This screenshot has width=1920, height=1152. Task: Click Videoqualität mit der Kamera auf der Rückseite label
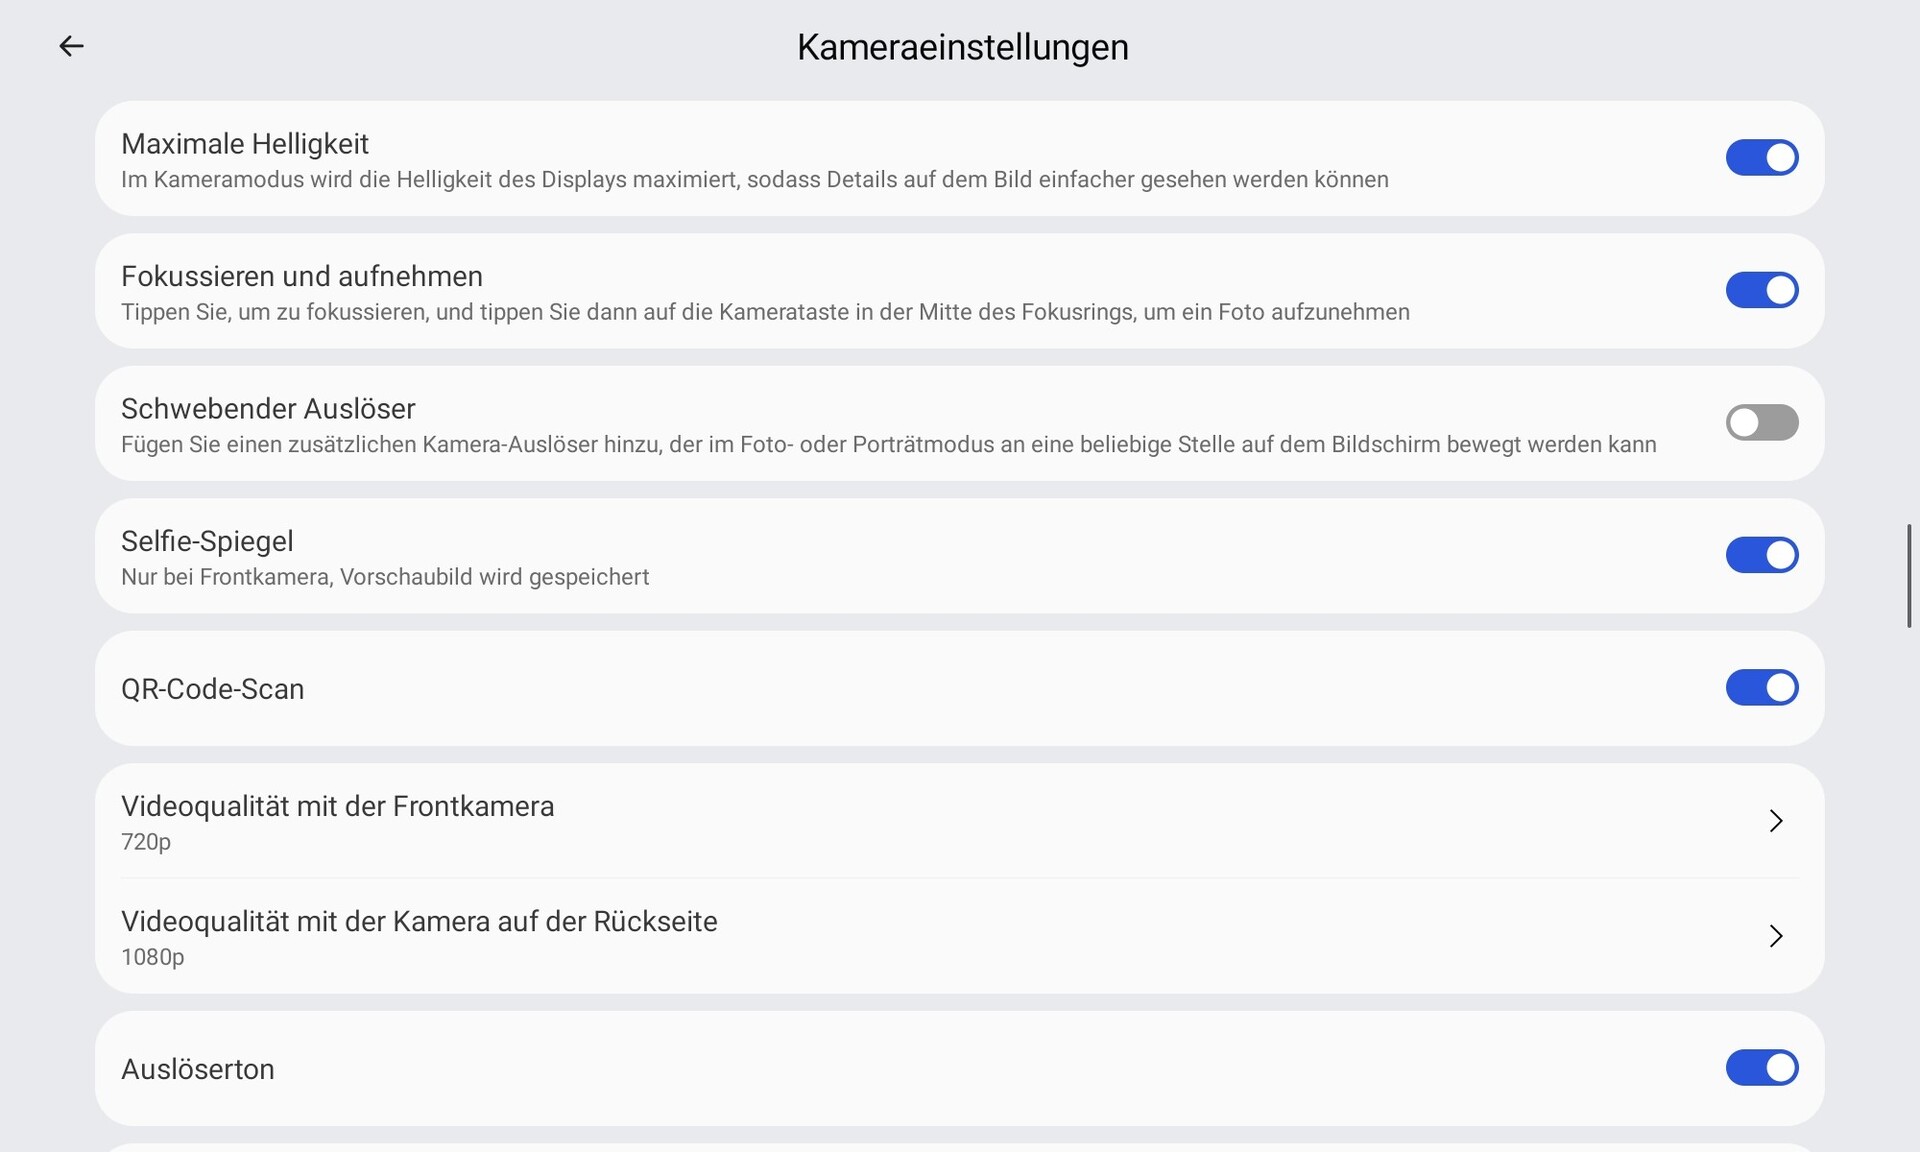click(419, 921)
